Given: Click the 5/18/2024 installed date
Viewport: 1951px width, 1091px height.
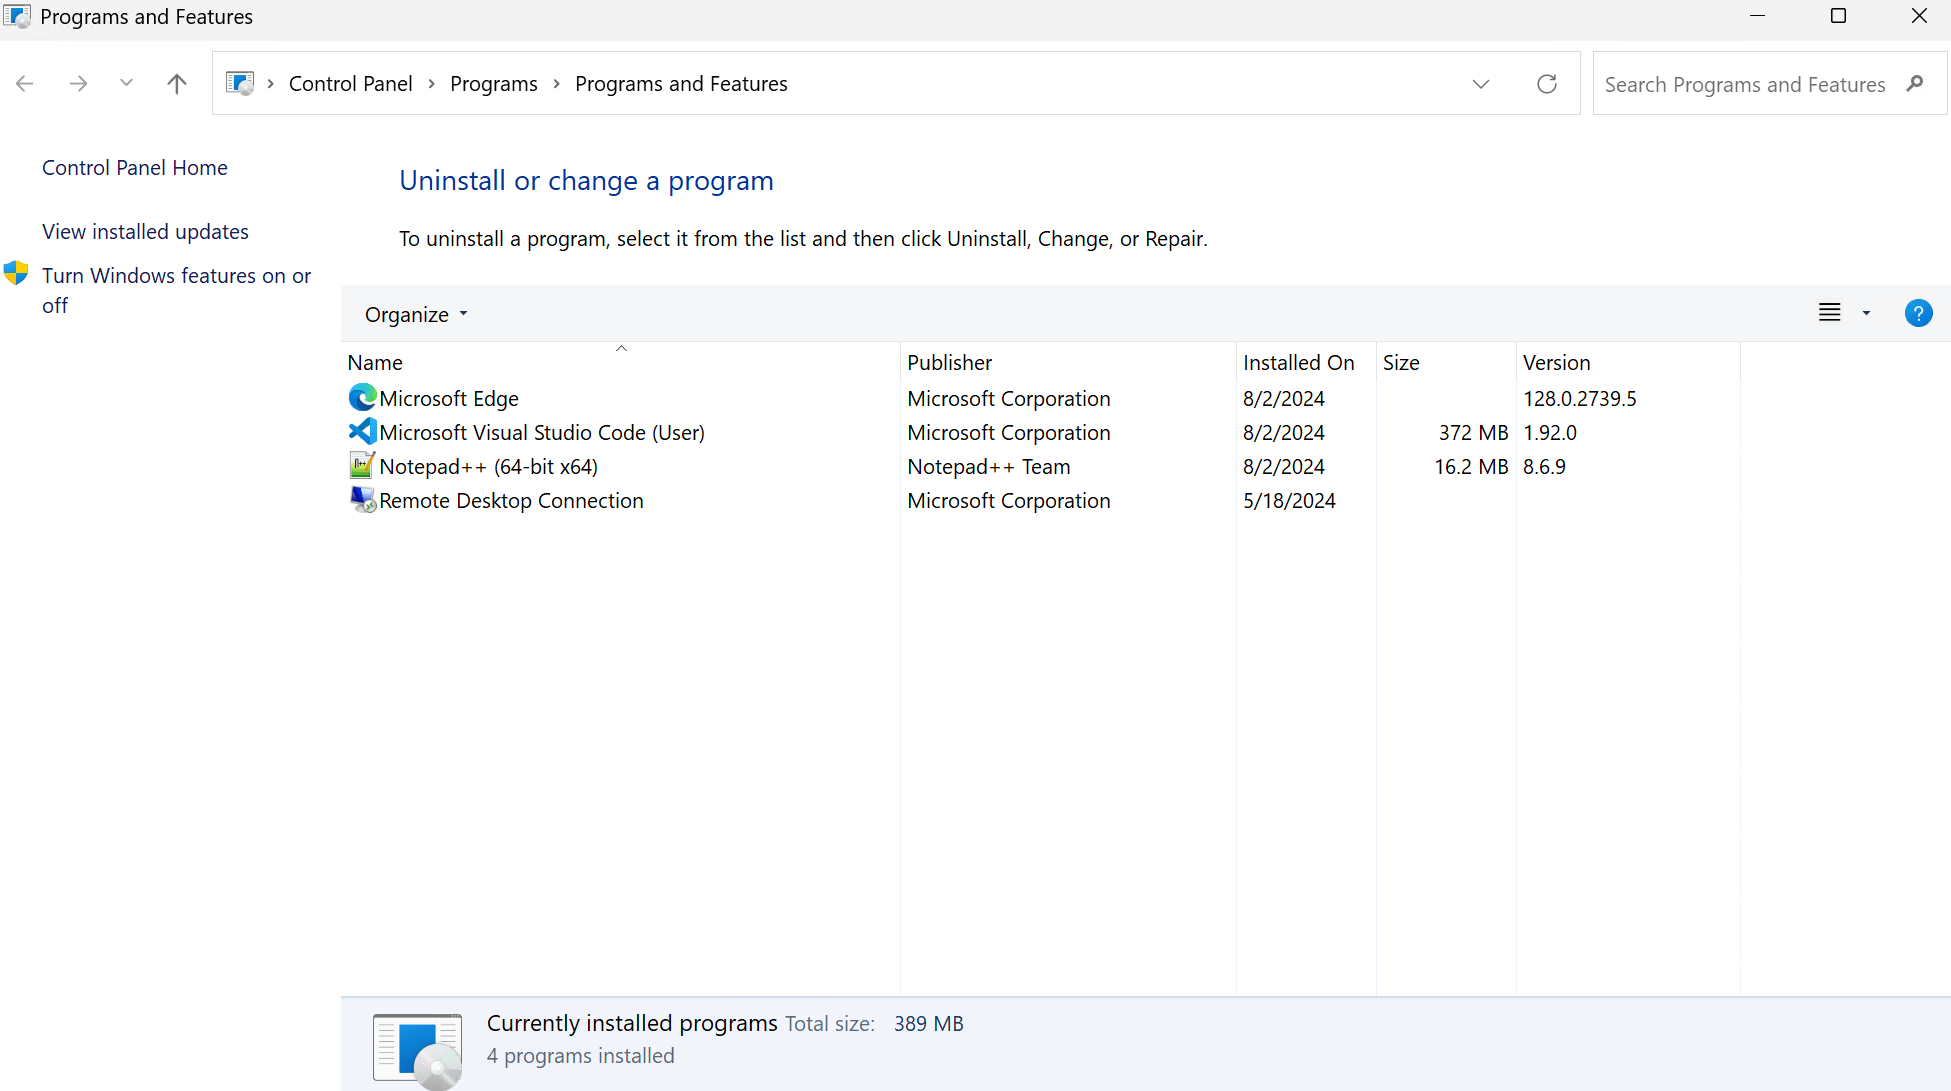Looking at the screenshot, I should point(1289,500).
